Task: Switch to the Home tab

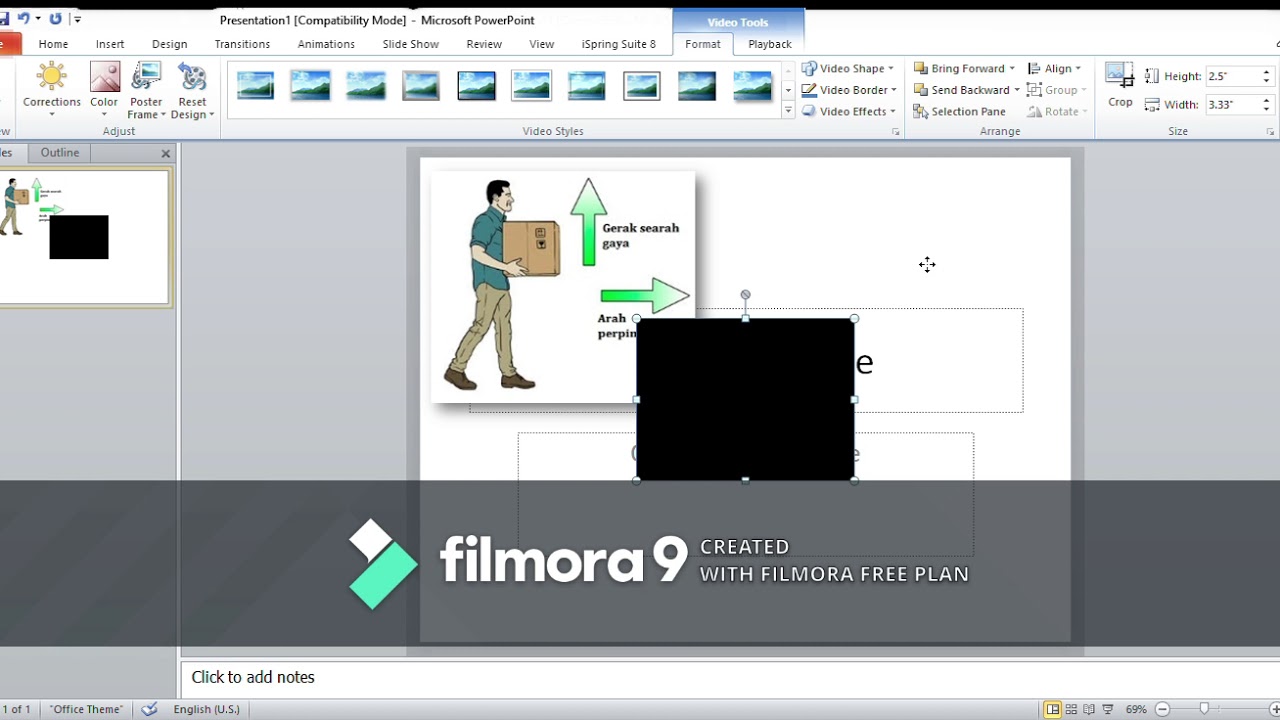Action: click(53, 44)
